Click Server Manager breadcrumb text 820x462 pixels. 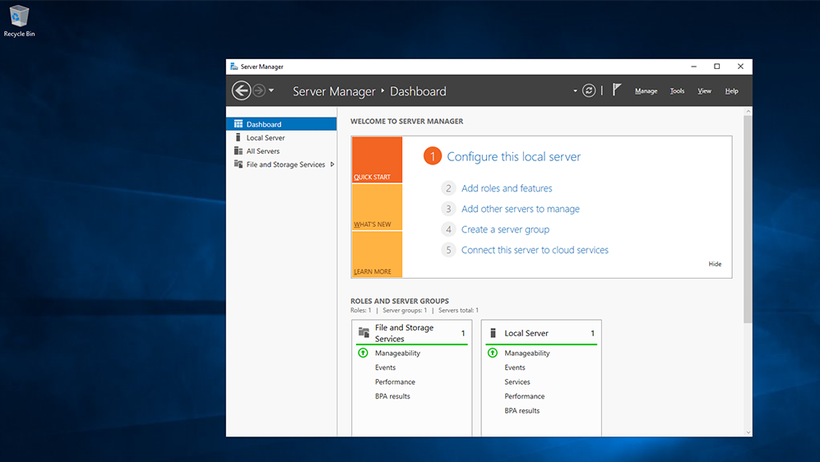tap(334, 91)
